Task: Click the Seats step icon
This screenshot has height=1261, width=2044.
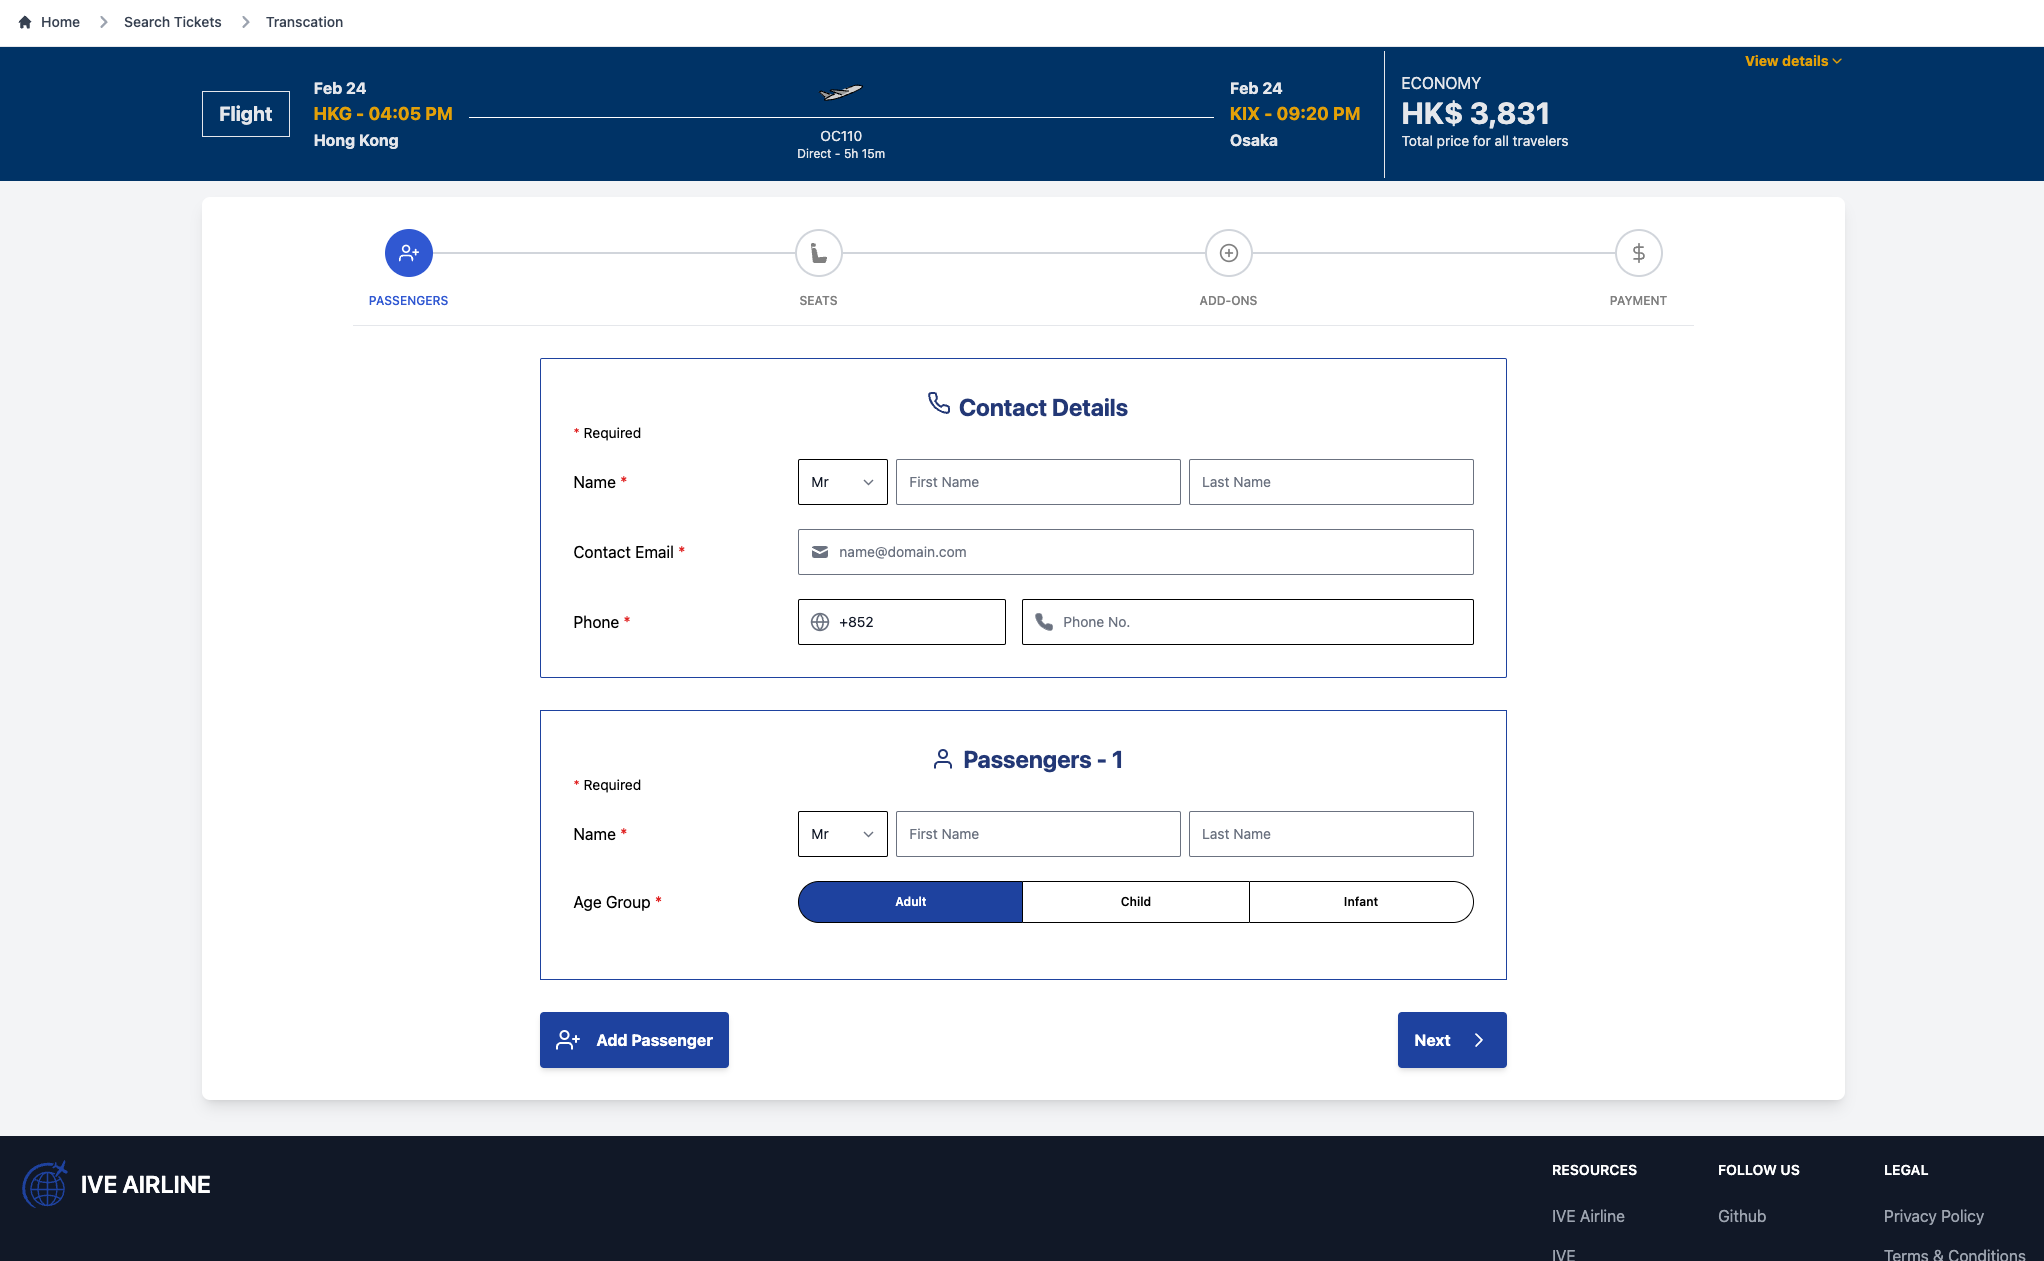Action: click(x=818, y=253)
